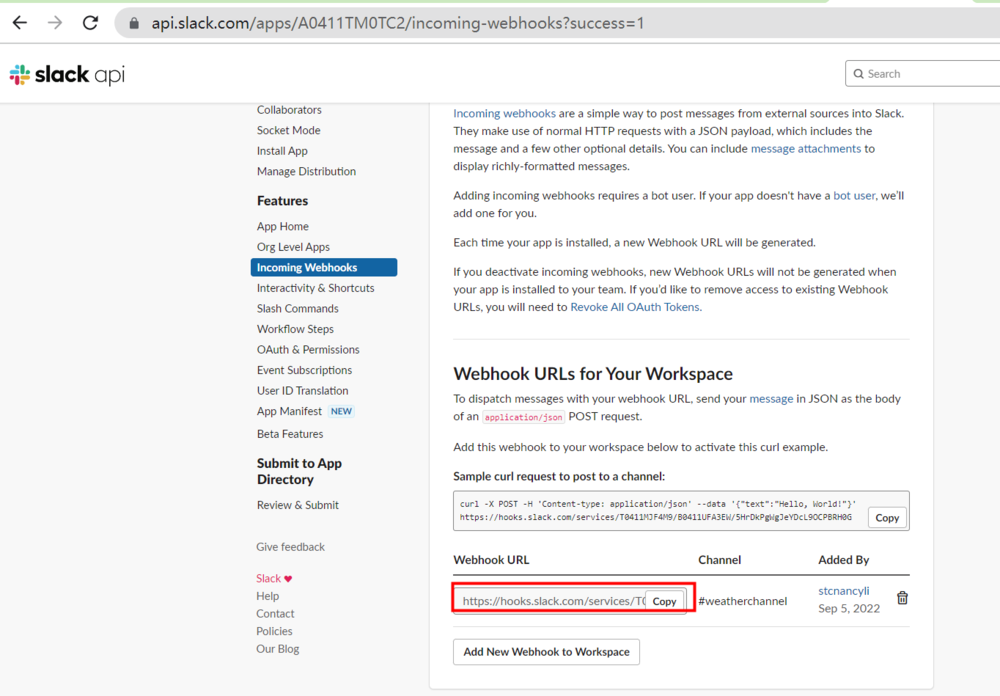Click the Webhook URL text field
This screenshot has width=1000, height=696.
[549, 601]
